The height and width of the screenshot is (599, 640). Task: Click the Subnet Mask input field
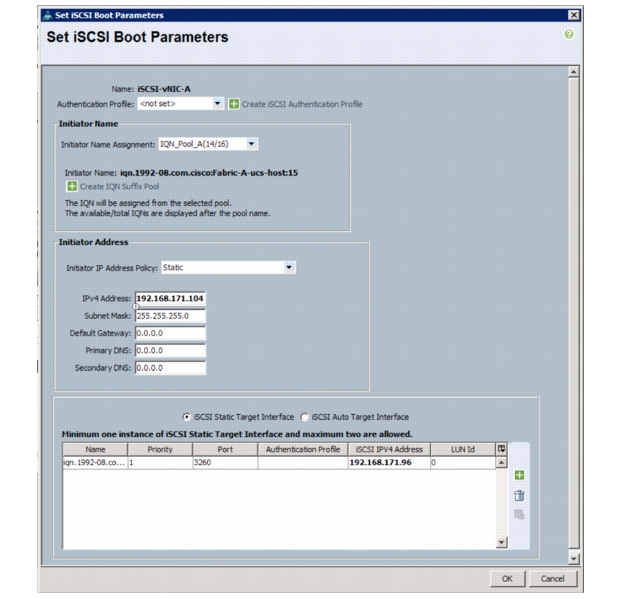pos(170,316)
